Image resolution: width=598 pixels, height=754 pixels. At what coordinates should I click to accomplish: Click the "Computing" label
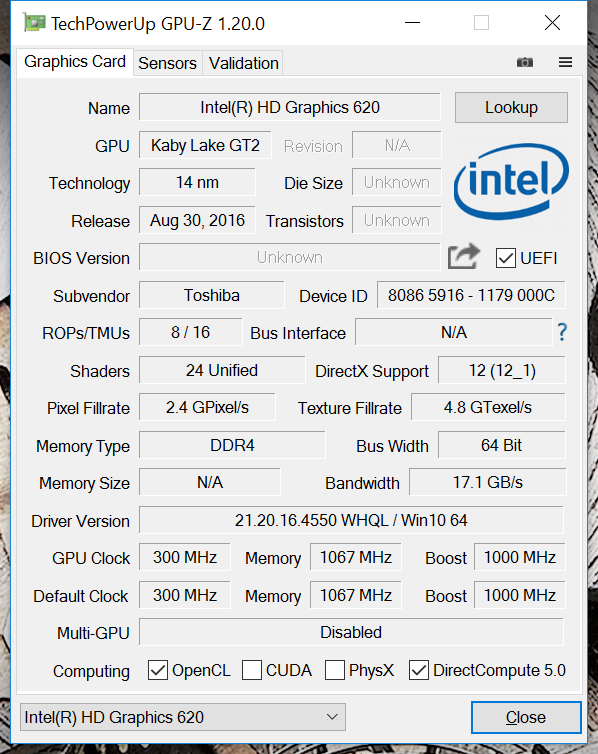pos(91,671)
